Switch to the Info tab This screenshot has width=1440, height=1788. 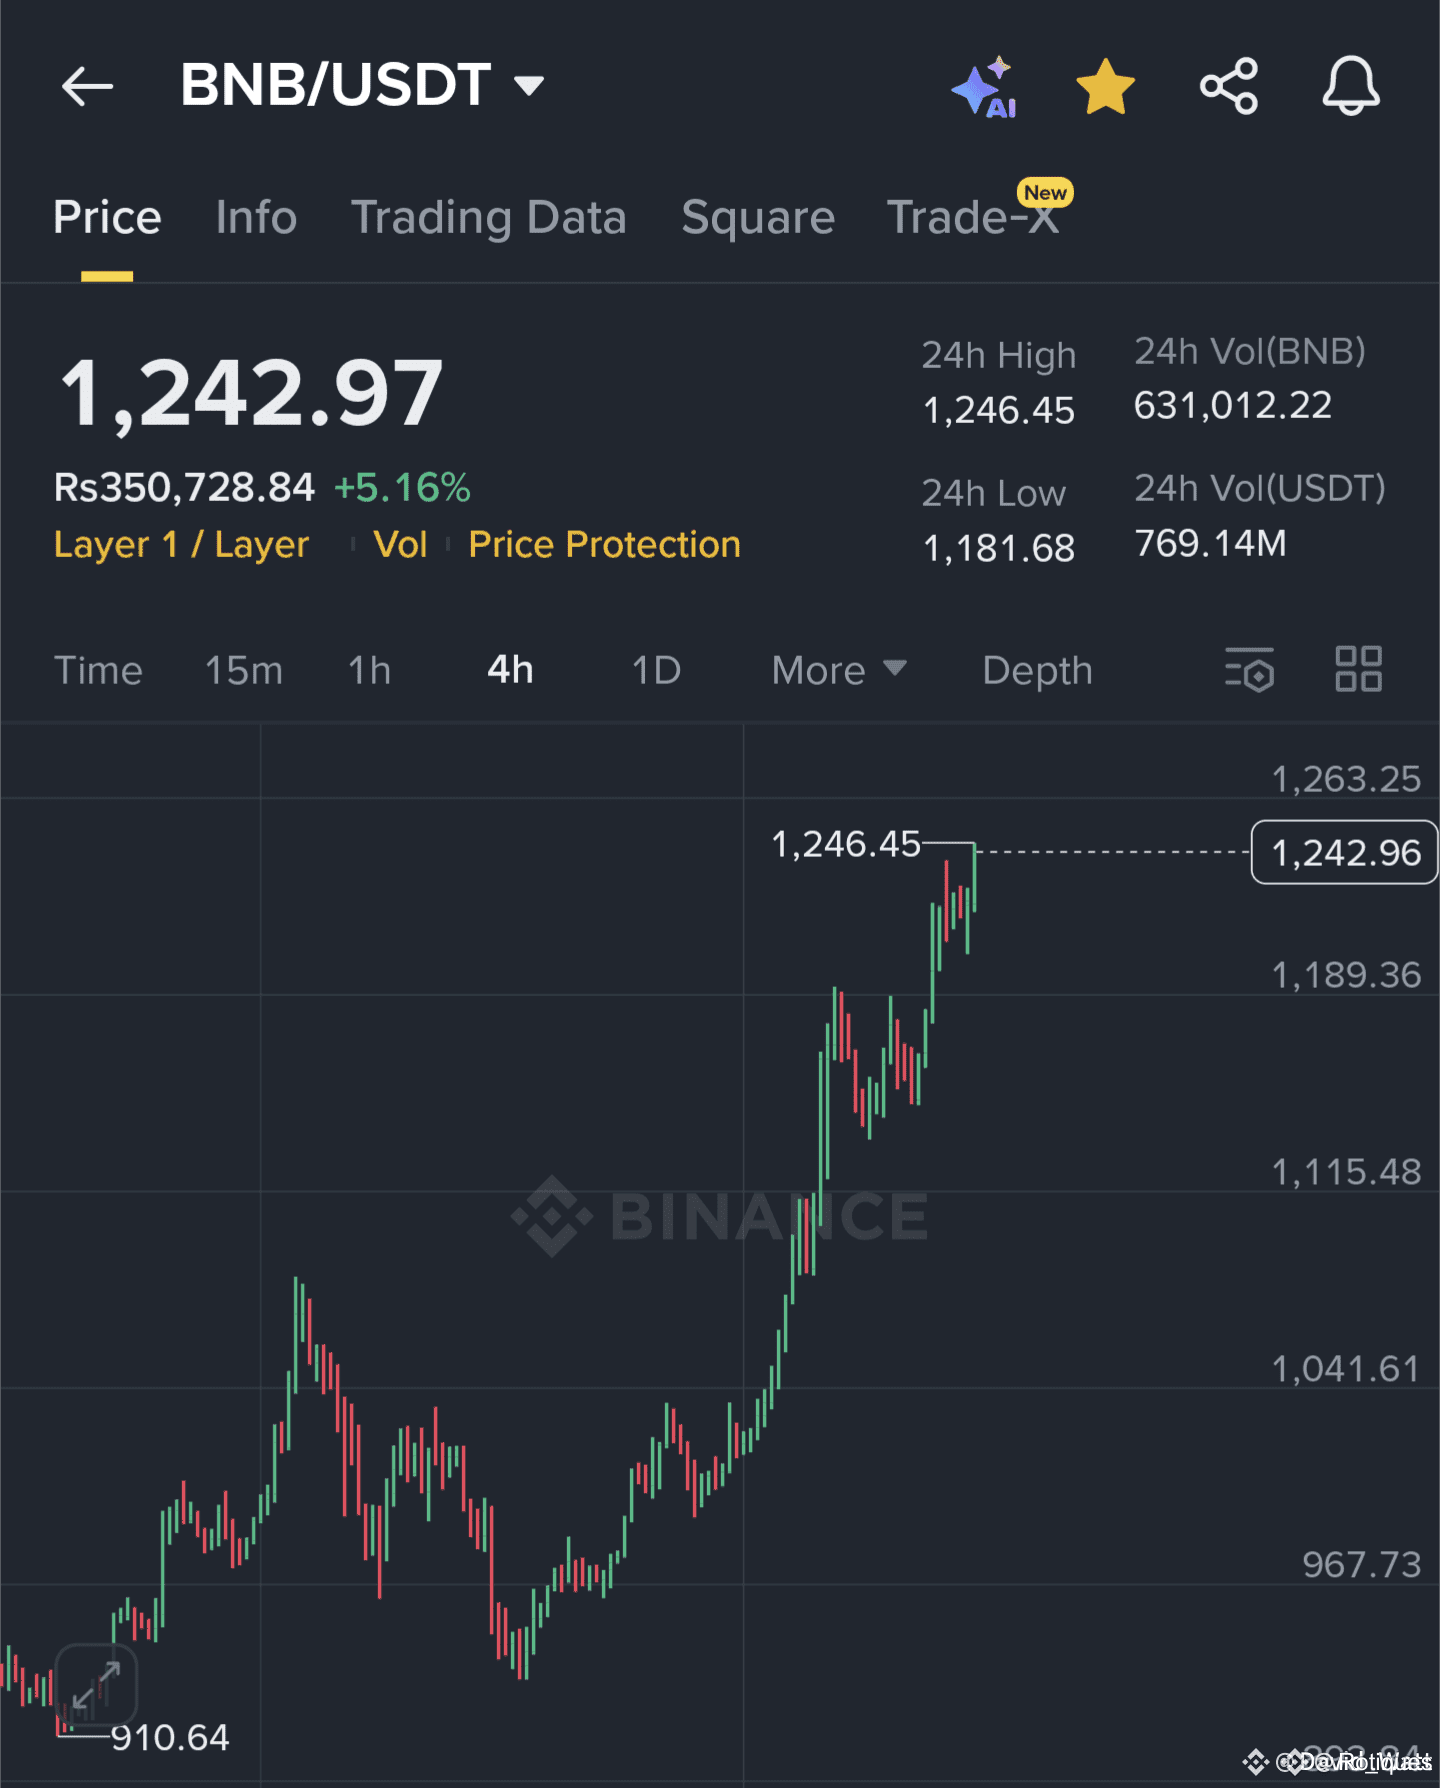(x=256, y=218)
